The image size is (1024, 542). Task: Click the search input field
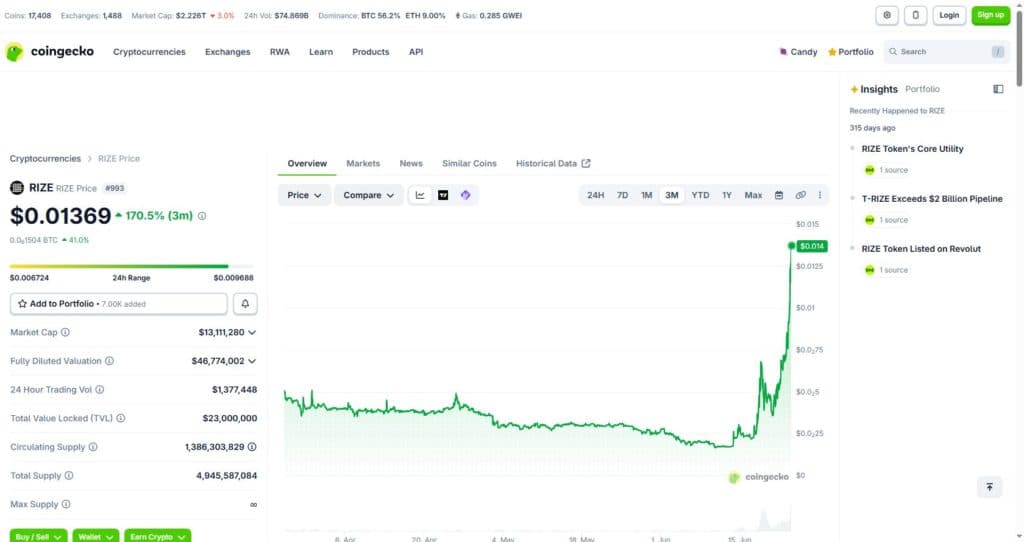pyautogui.click(x=946, y=52)
